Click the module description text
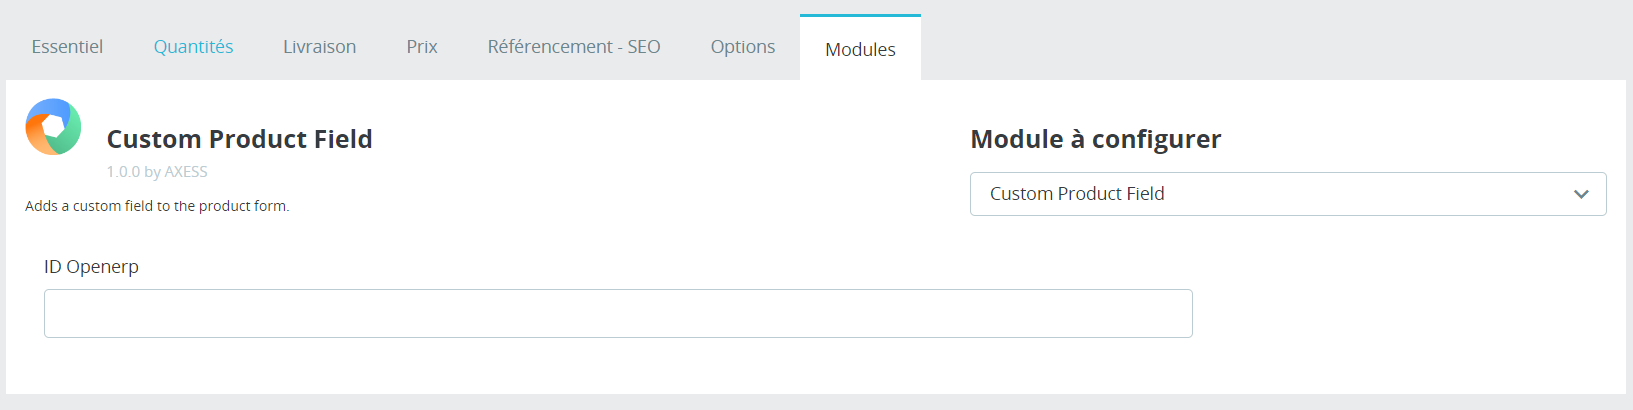The height and width of the screenshot is (410, 1633). tap(157, 206)
